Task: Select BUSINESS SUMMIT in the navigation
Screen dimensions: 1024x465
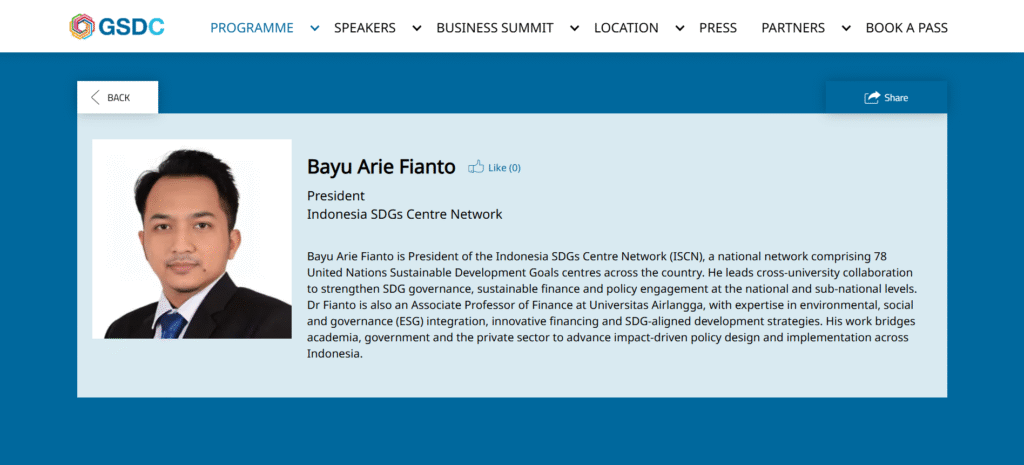Action: click(x=494, y=28)
